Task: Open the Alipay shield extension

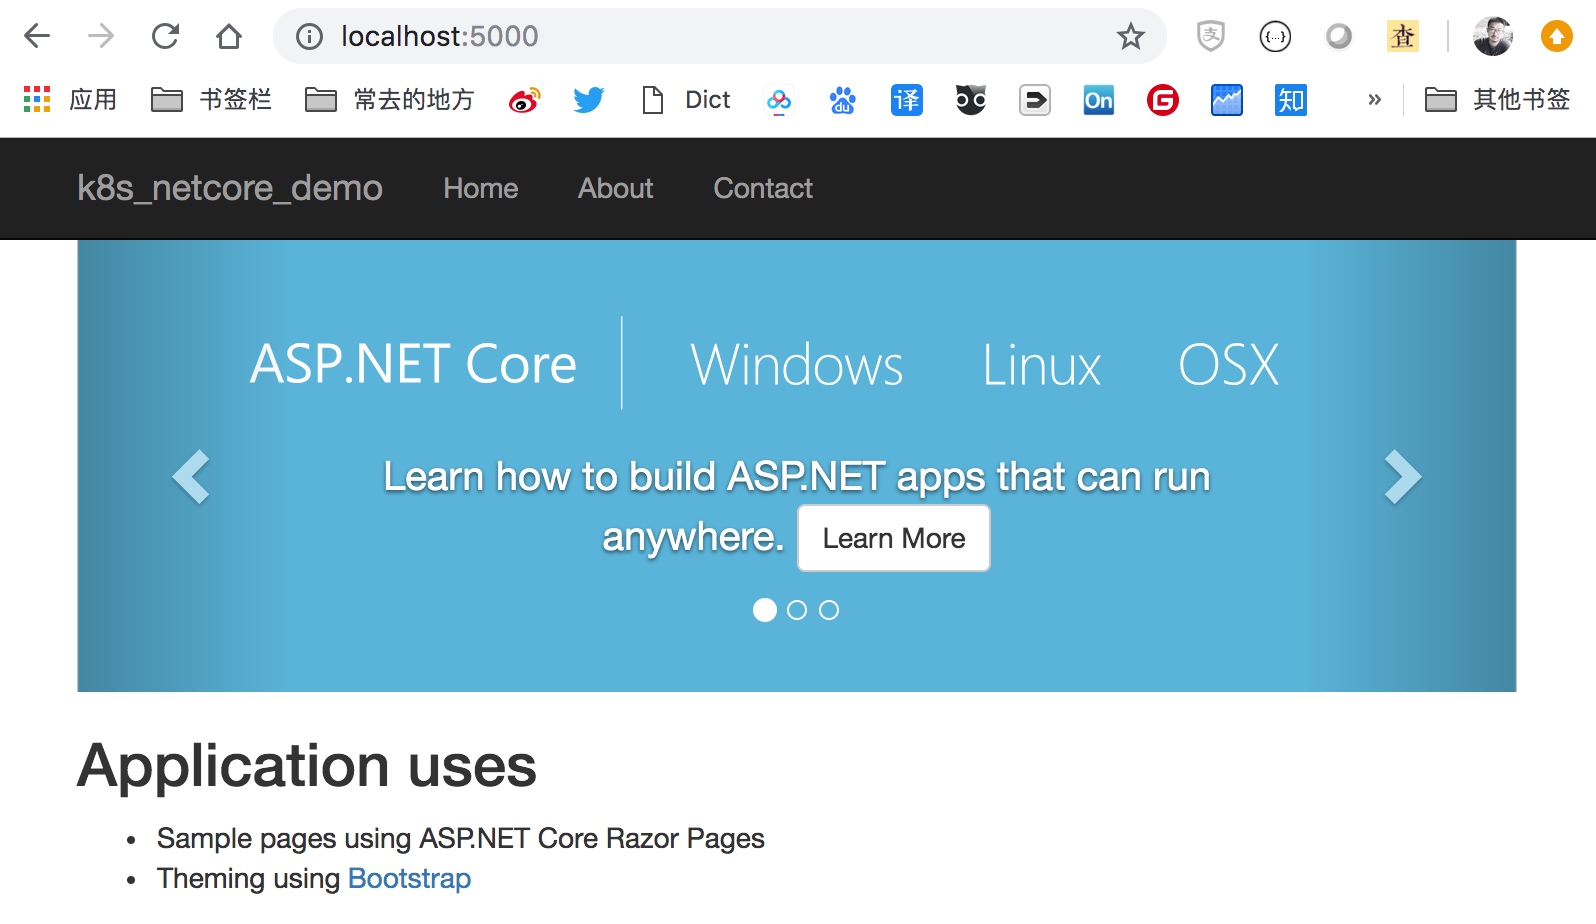Action: pos(1211,37)
